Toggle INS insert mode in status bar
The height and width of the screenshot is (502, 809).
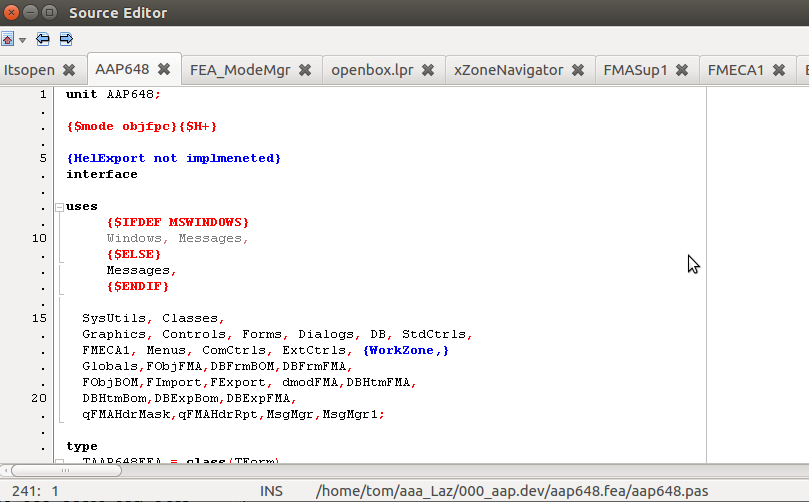click(271, 491)
